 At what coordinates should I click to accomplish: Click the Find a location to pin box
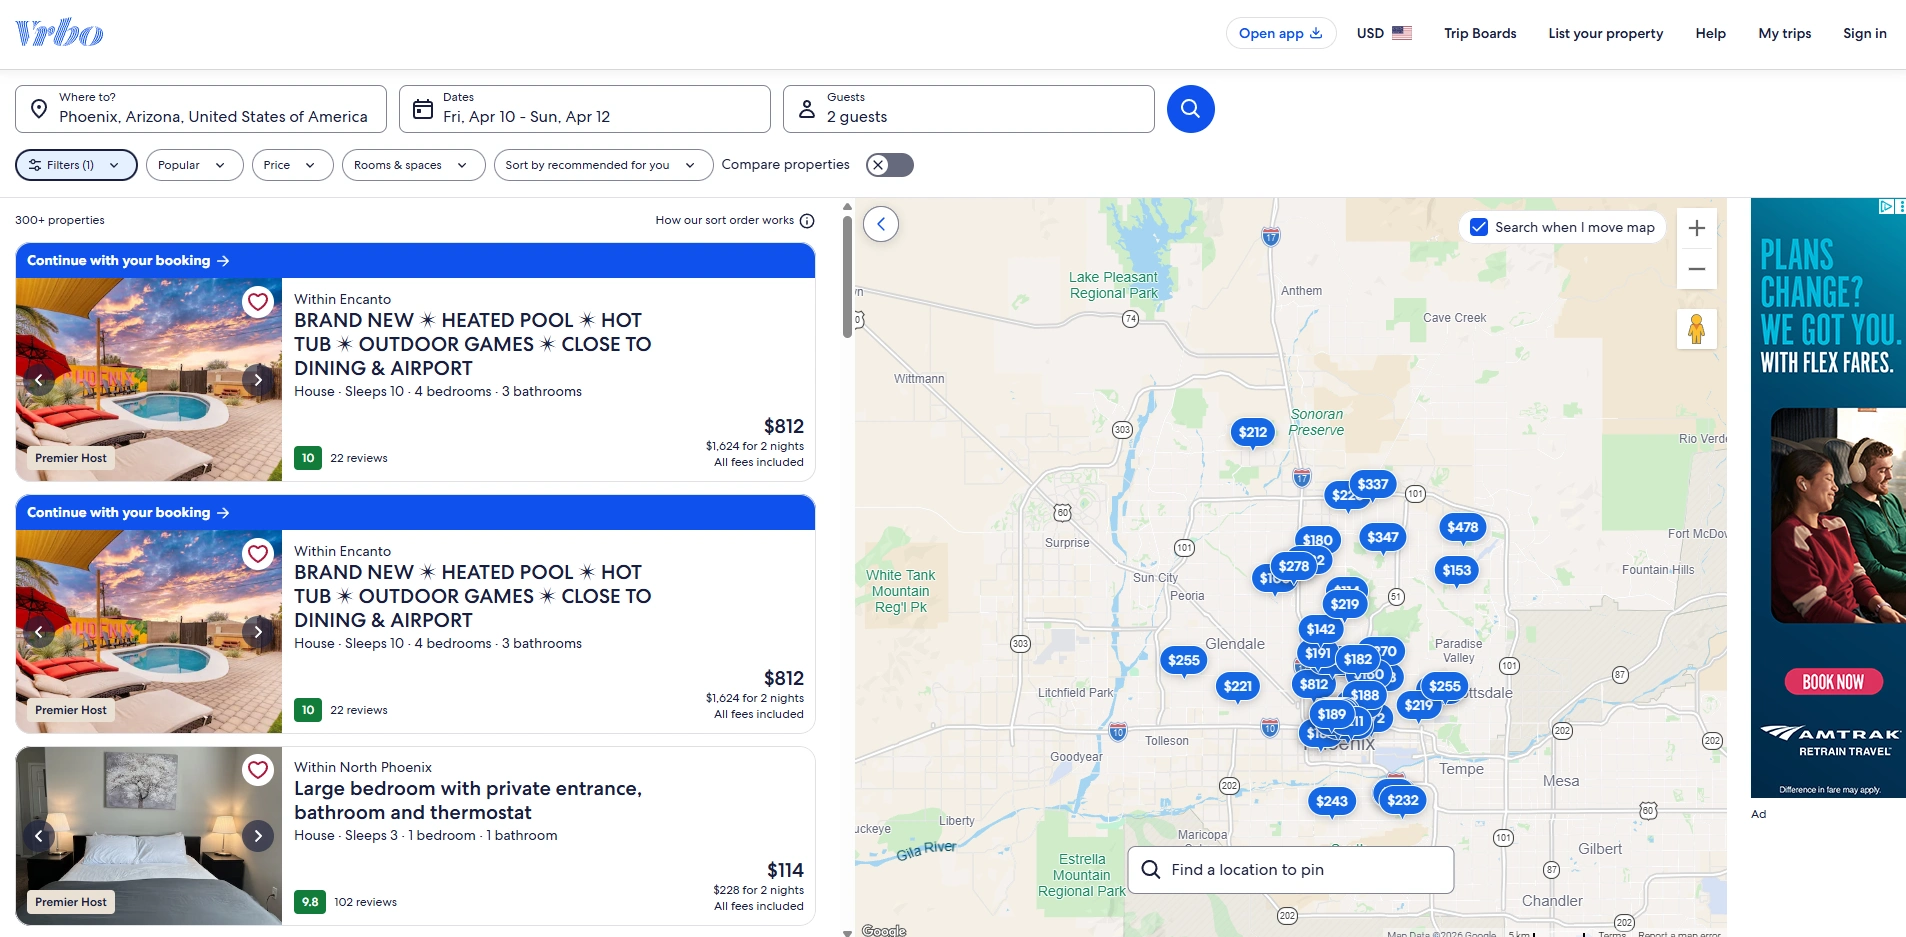click(1290, 870)
